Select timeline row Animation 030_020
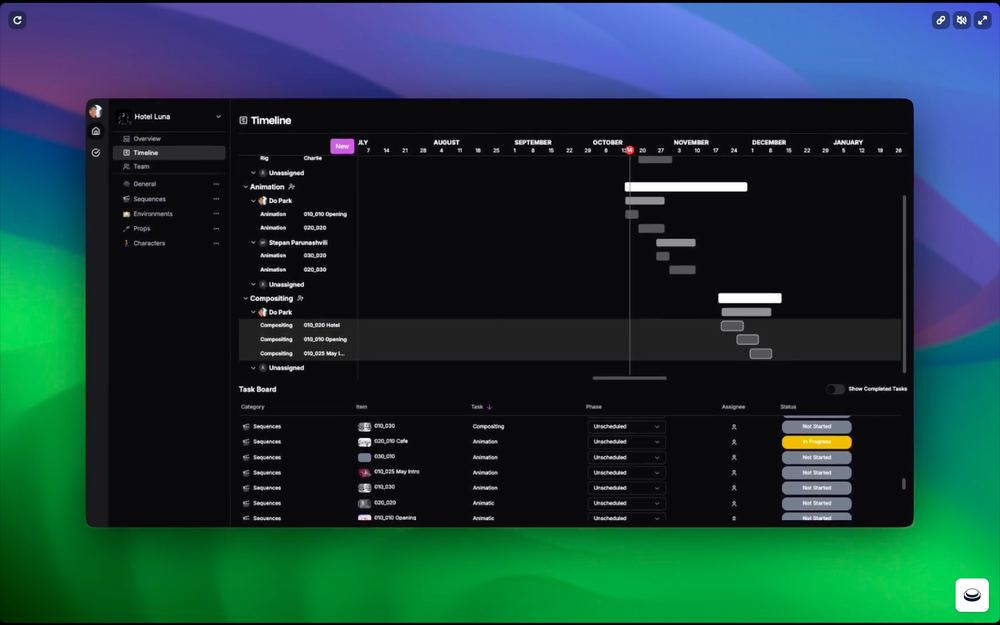 [x=570, y=256]
